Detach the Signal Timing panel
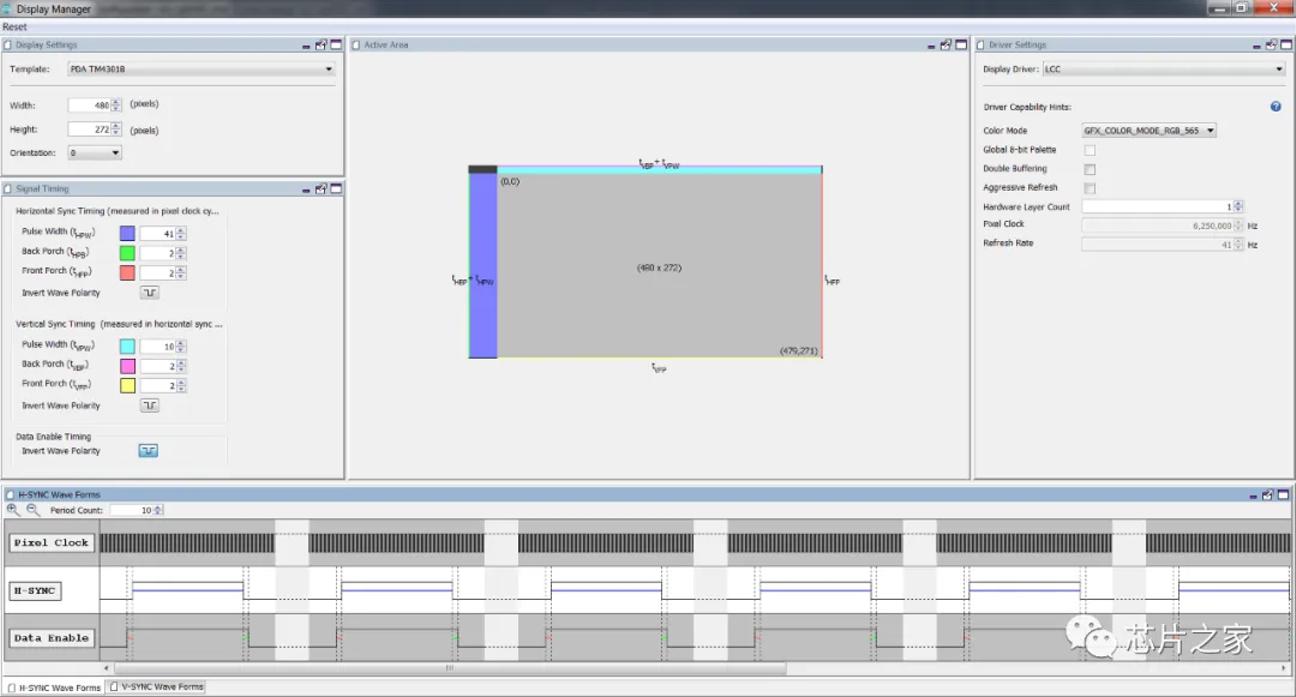Image resolution: width=1296 pixels, height=697 pixels. click(321, 188)
